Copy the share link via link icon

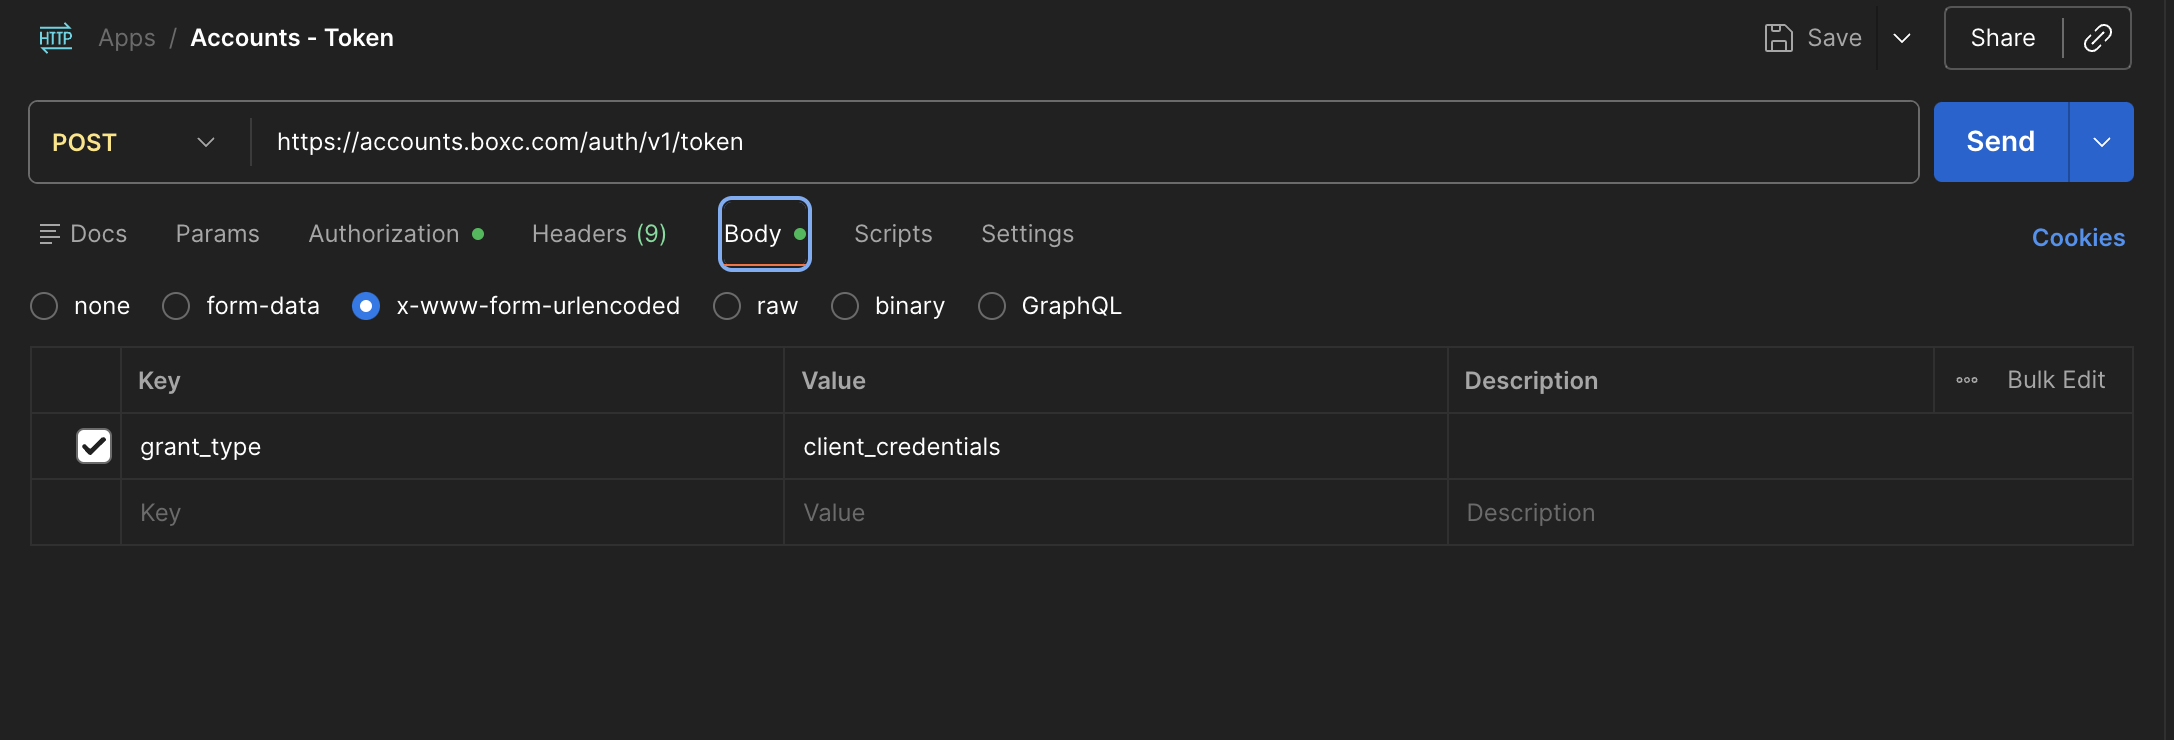tap(2097, 38)
